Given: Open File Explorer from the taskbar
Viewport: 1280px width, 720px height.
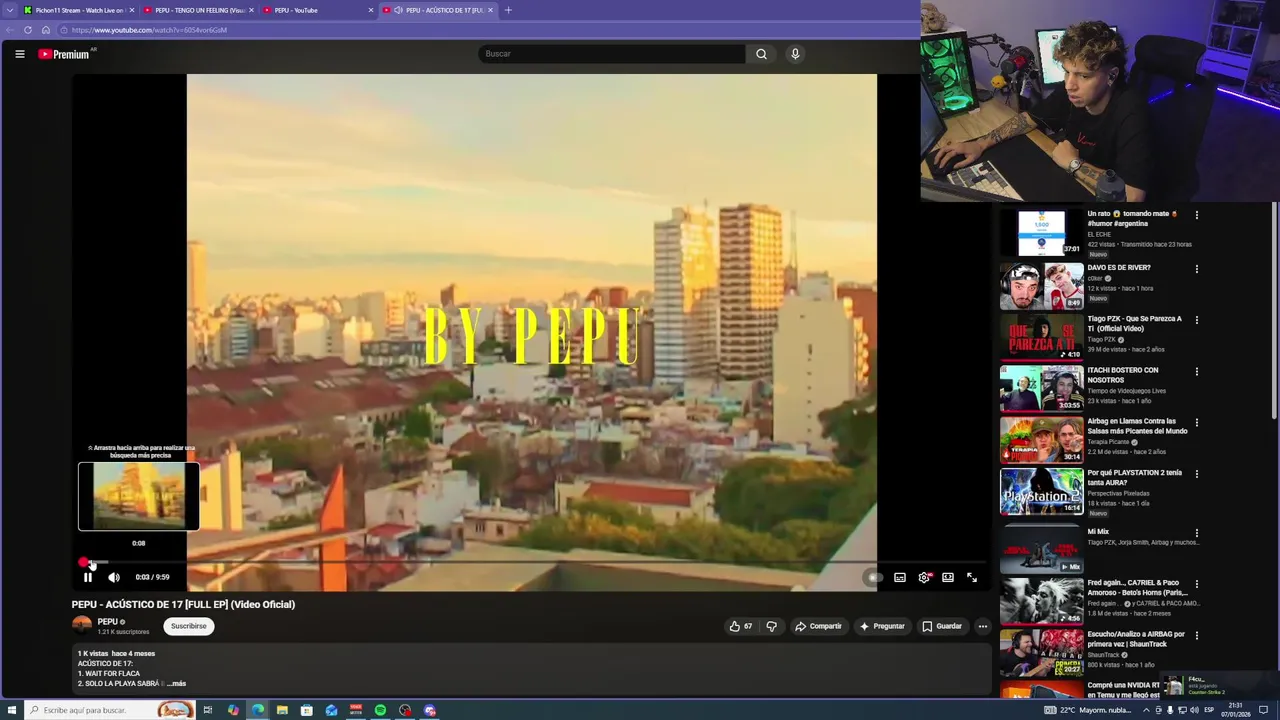Looking at the screenshot, I should coord(282,710).
